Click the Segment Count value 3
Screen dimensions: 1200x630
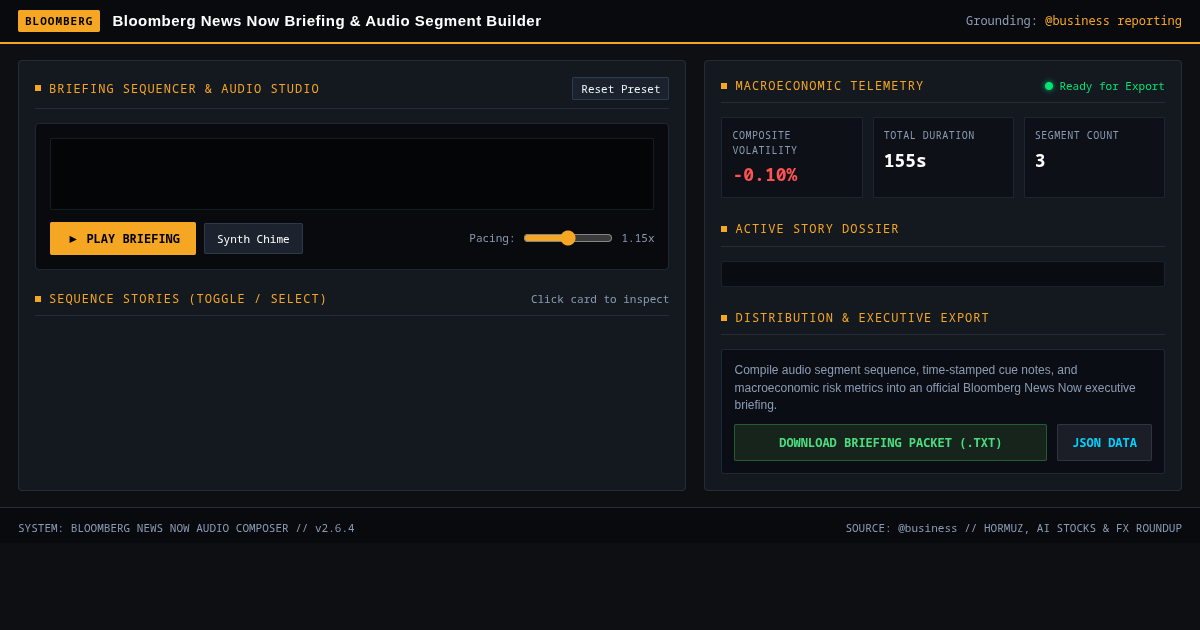[x=1040, y=161]
